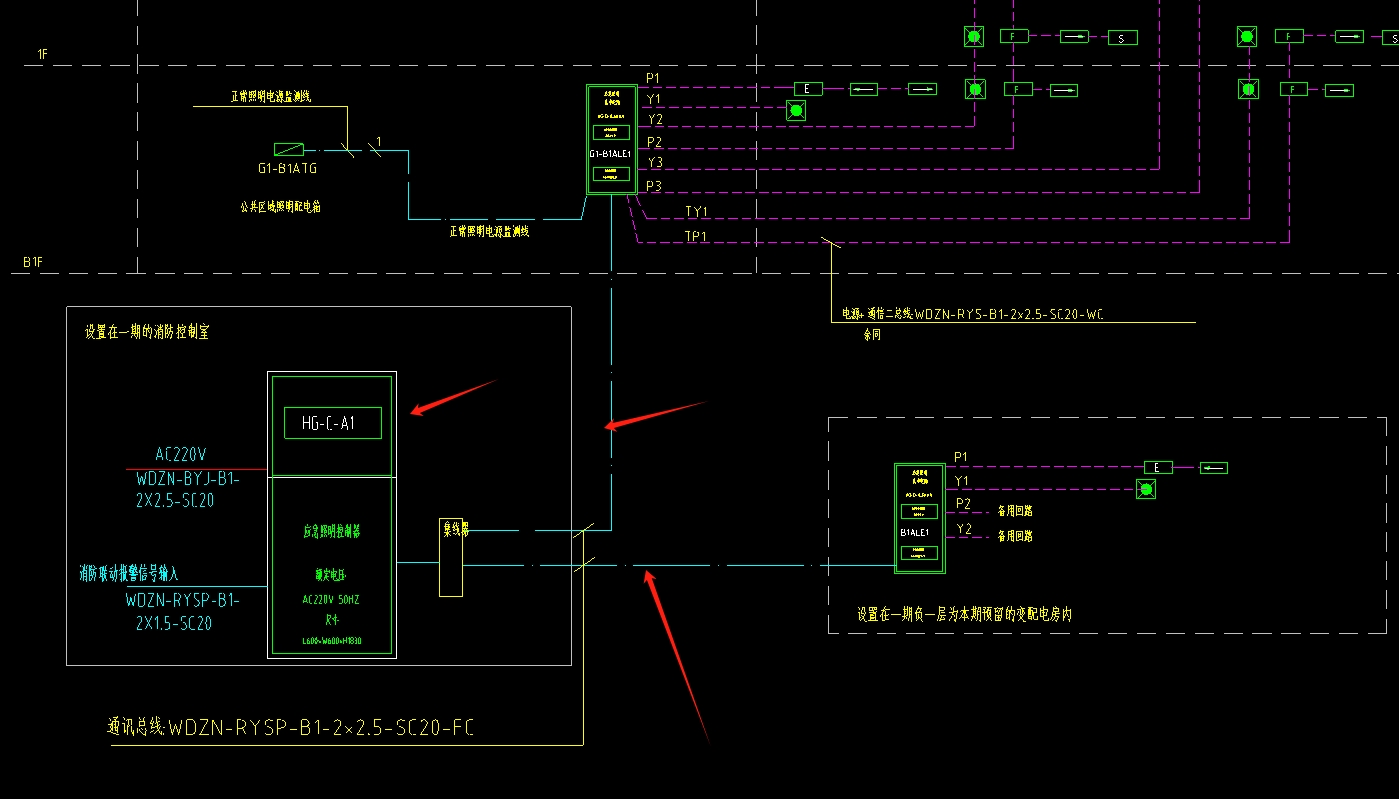The height and width of the screenshot is (799, 1399).
Task: Select the E symbol box on the B1ALE1 P1 line
Action: coord(1158,467)
